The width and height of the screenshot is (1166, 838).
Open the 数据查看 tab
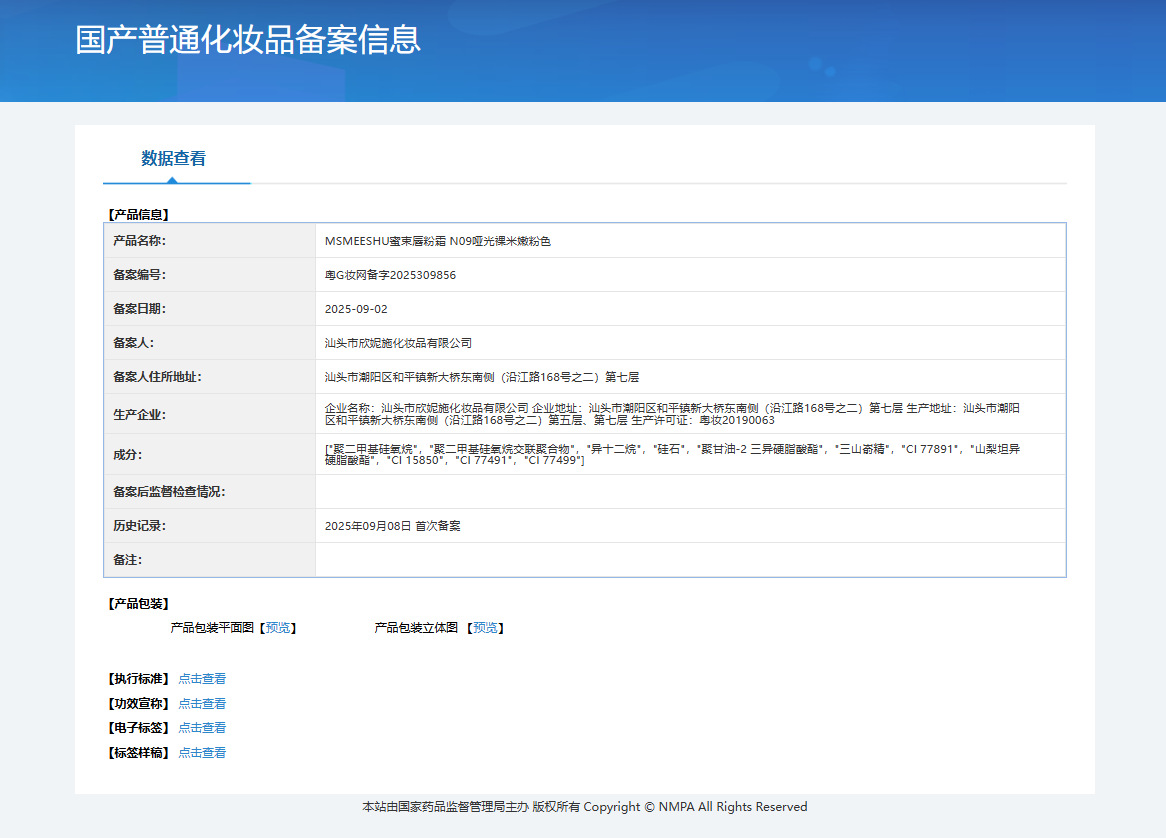(173, 158)
